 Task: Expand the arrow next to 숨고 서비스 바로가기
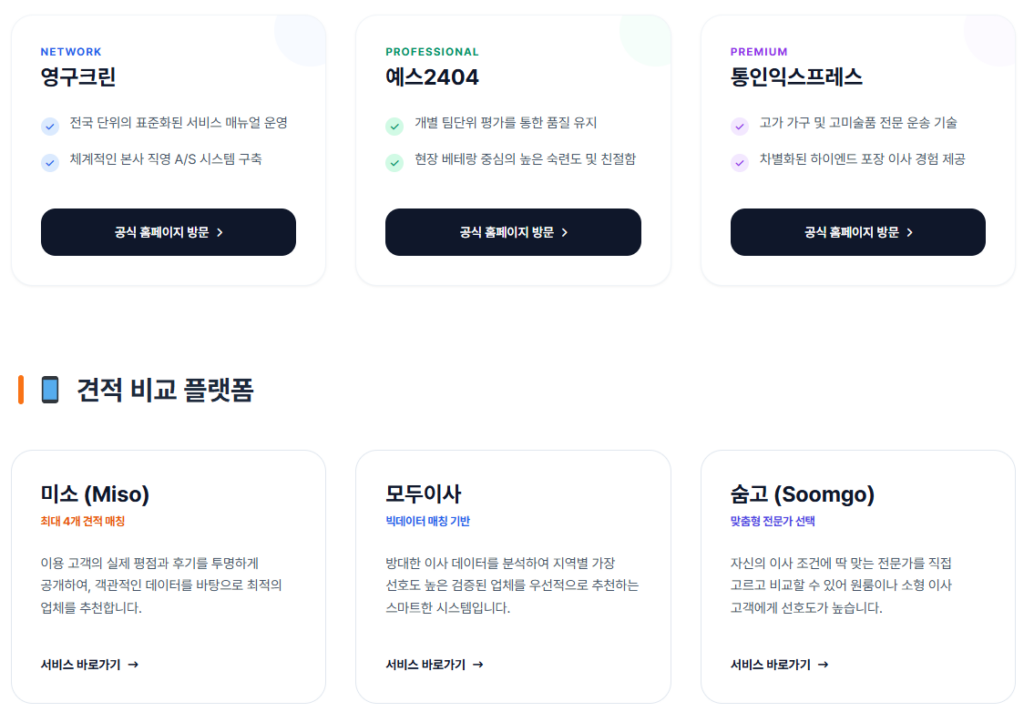tap(822, 664)
